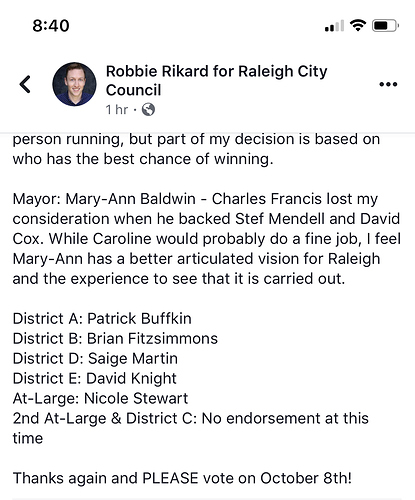Tap the 'Mayor: Mary-Ann Baldwin' text line

(104, 199)
